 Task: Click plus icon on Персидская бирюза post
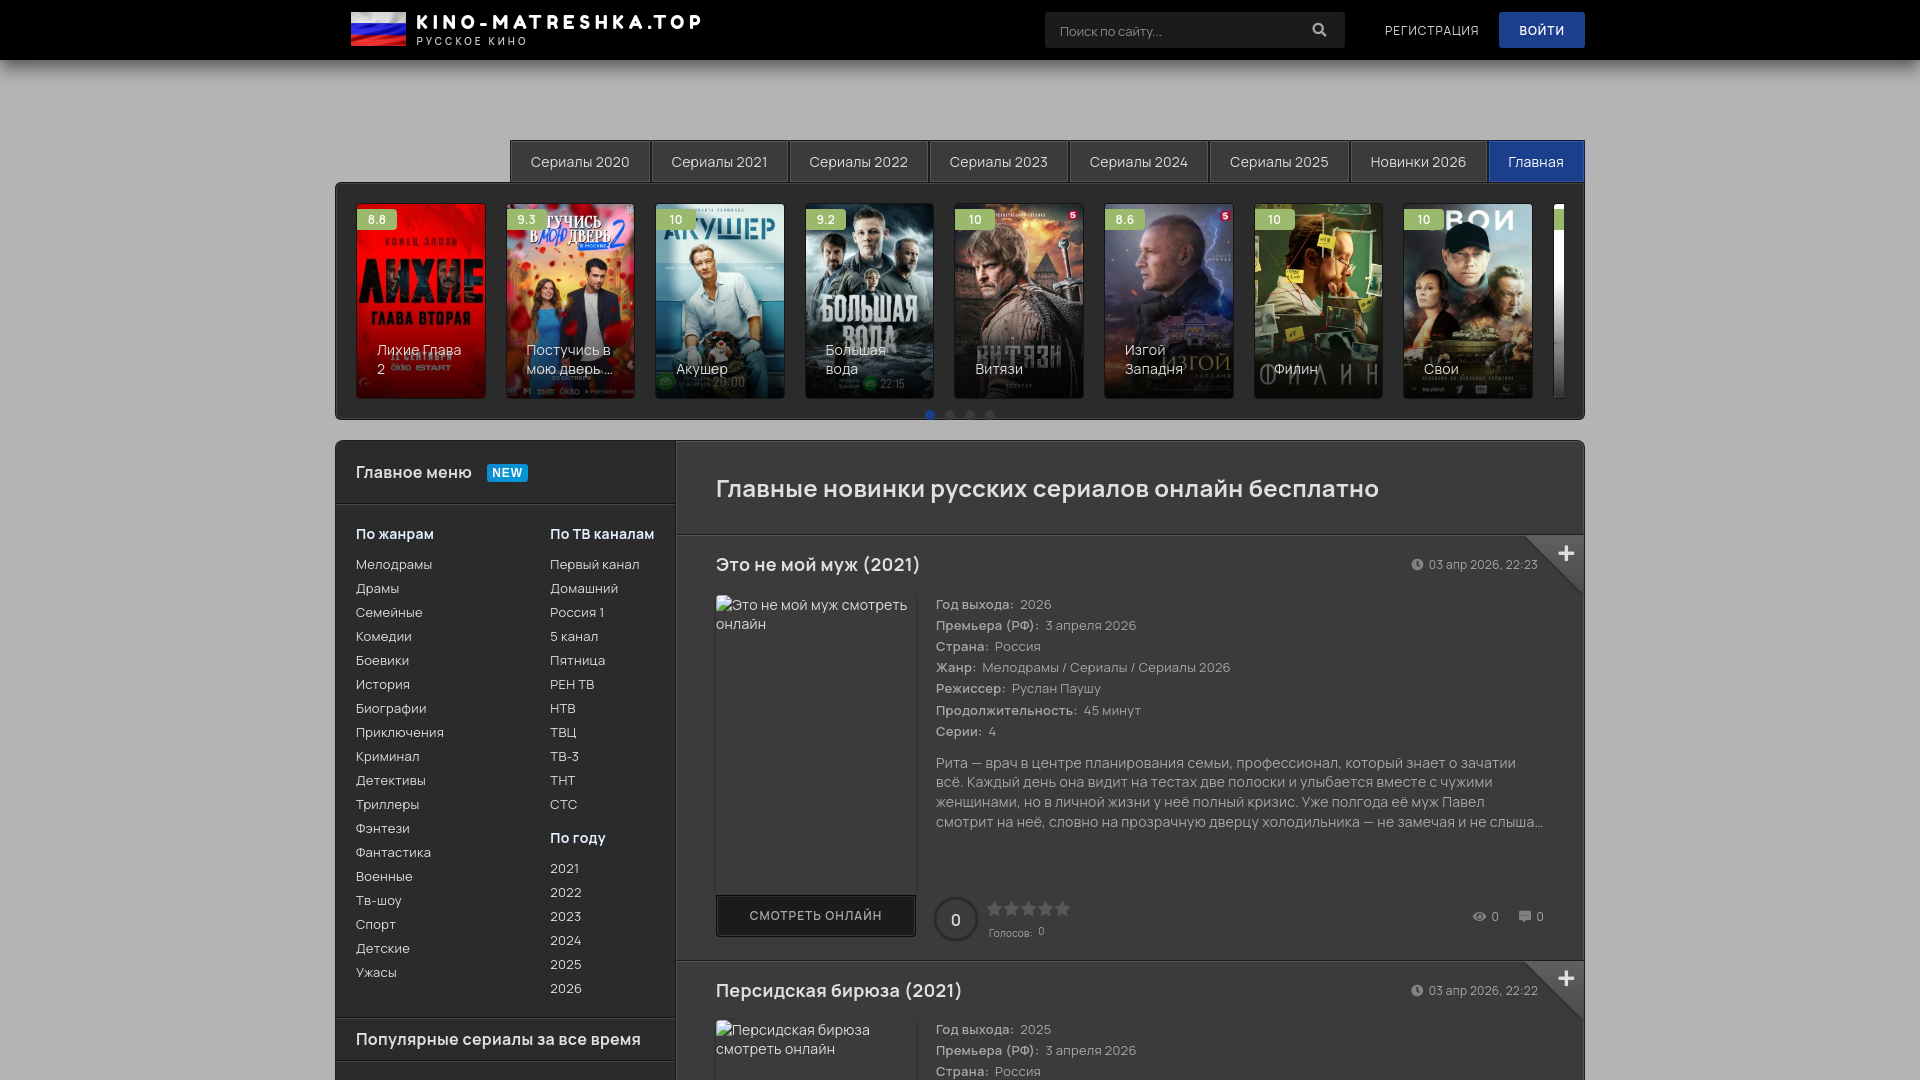[1566, 978]
